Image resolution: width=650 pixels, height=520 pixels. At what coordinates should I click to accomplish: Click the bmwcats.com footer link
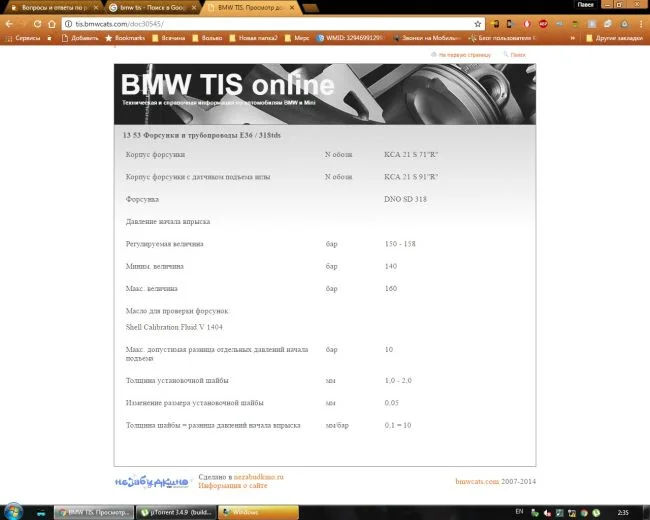[x=477, y=482]
